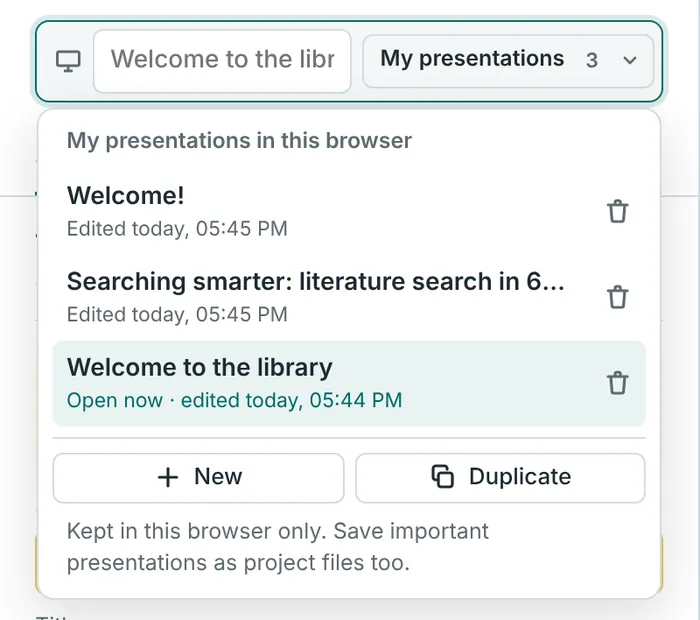
Task: Open the Welcome! presentation
Action: point(321,212)
